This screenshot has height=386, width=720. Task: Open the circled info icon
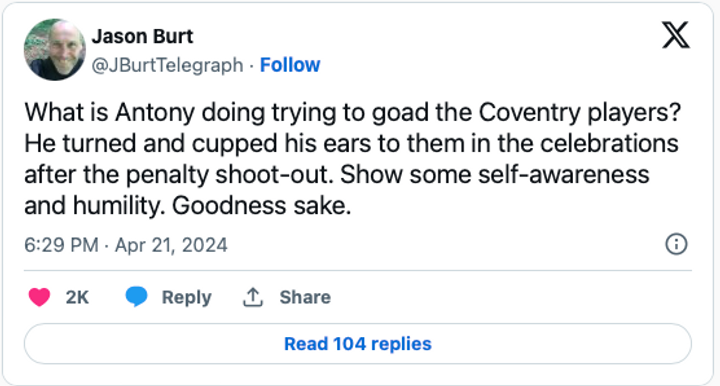click(x=676, y=244)
